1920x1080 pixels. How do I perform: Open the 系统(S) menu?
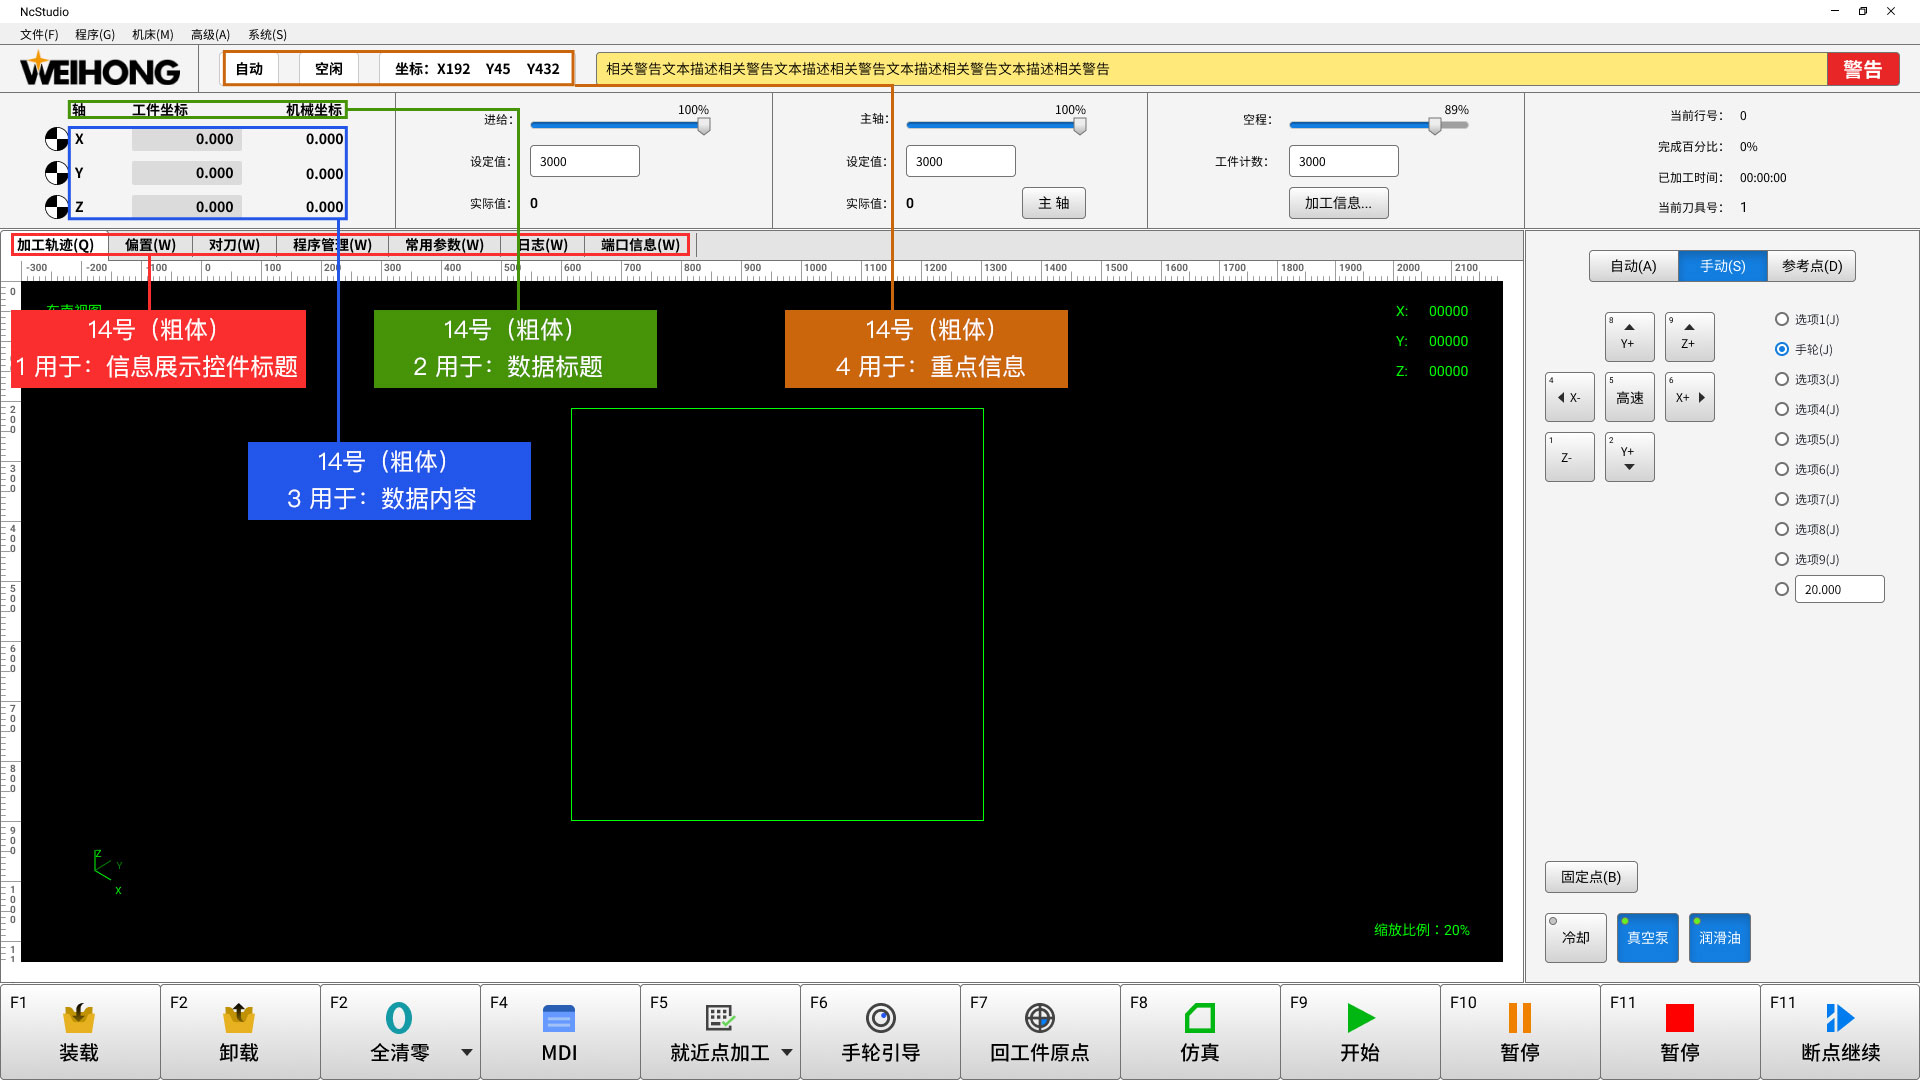(x=267, y=34)
